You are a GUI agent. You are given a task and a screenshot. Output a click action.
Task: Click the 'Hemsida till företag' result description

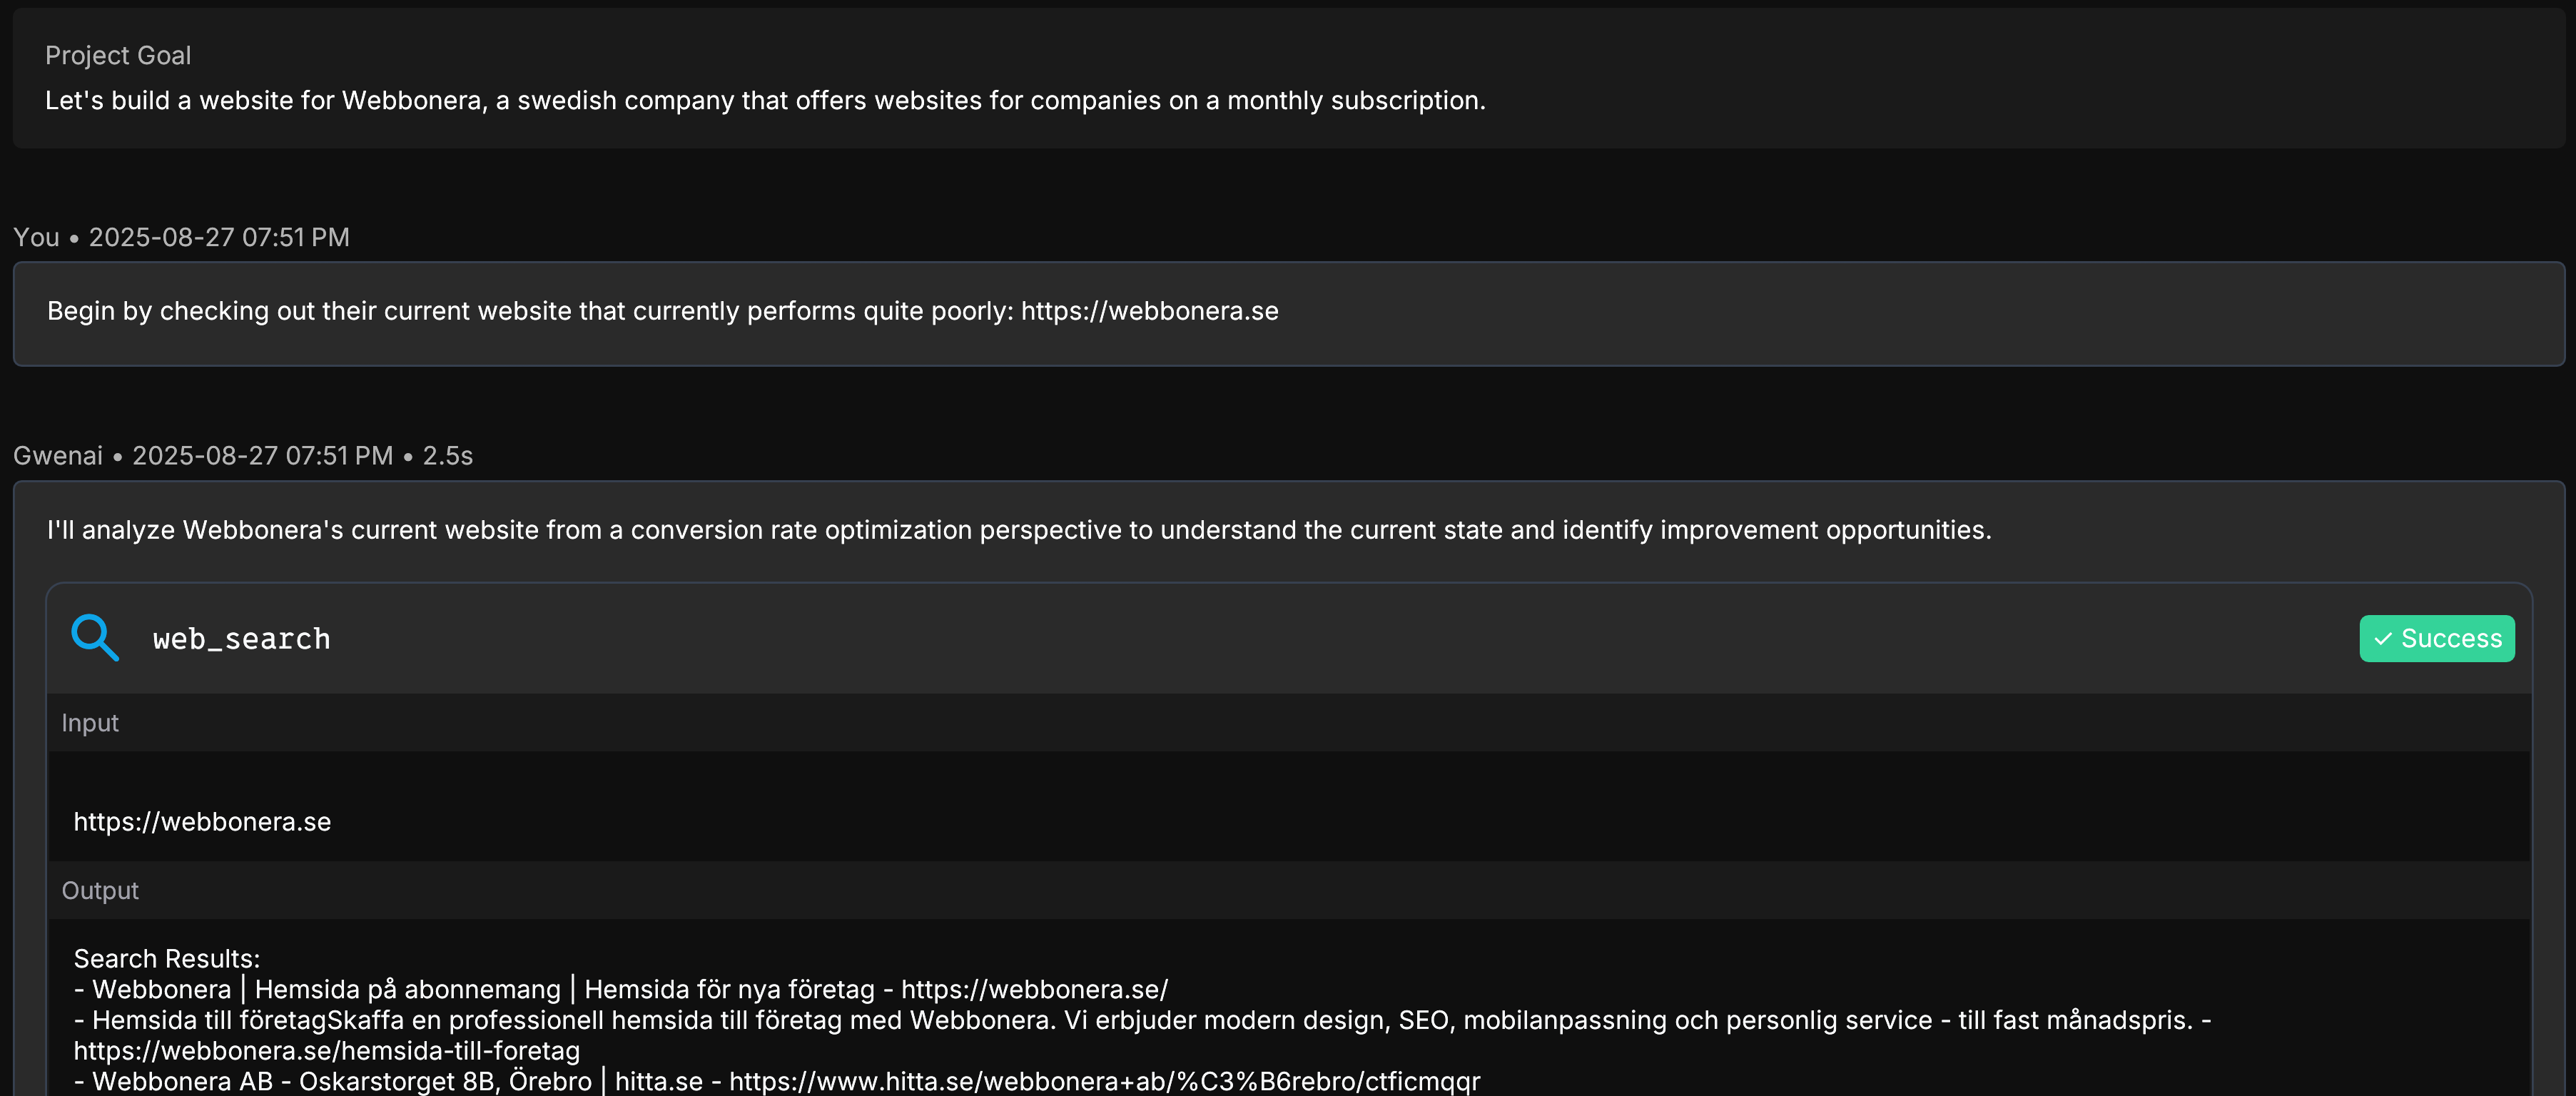[x=1150, y=1021]
